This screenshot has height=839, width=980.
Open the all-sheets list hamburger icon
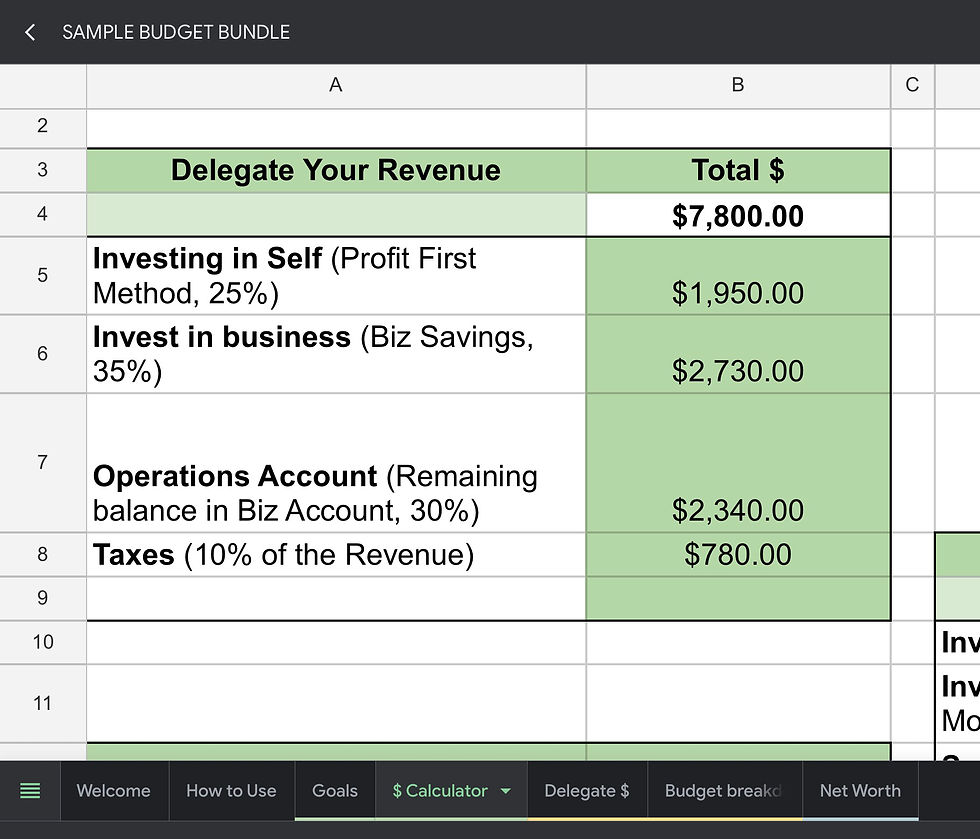pyautogui.click(x=30, y=791)
